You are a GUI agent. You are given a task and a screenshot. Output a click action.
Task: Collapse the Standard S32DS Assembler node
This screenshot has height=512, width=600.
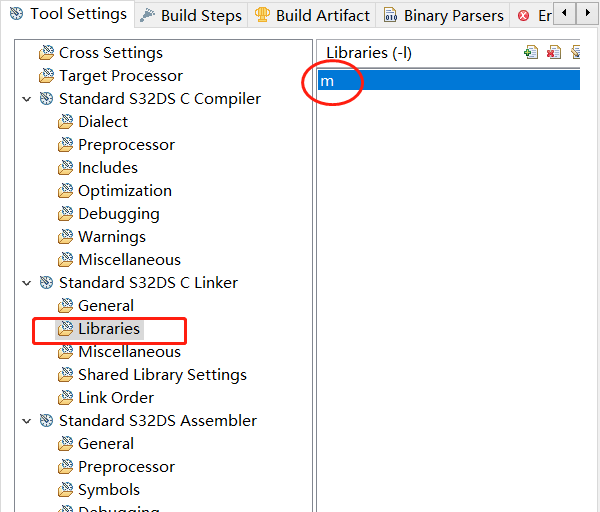click(26, 421)
